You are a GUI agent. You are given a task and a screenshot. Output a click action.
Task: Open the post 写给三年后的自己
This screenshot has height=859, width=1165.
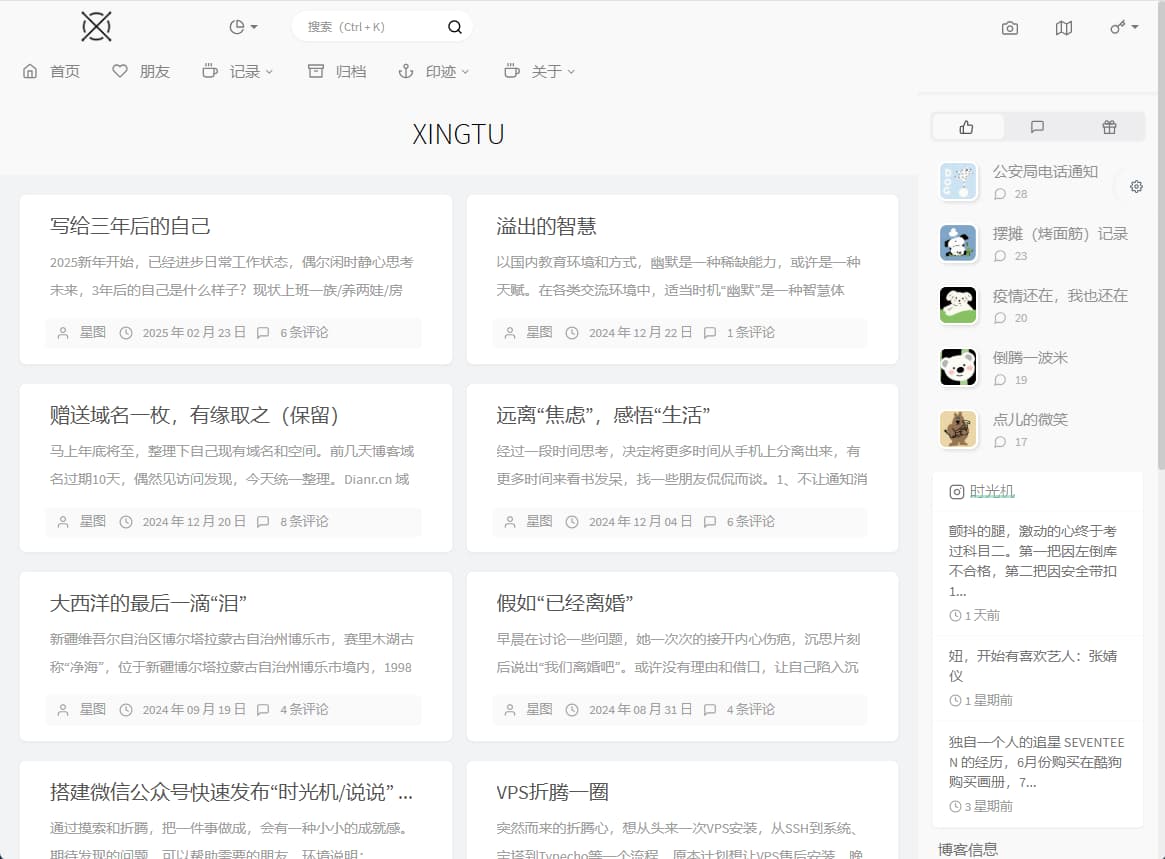point(131,226)
